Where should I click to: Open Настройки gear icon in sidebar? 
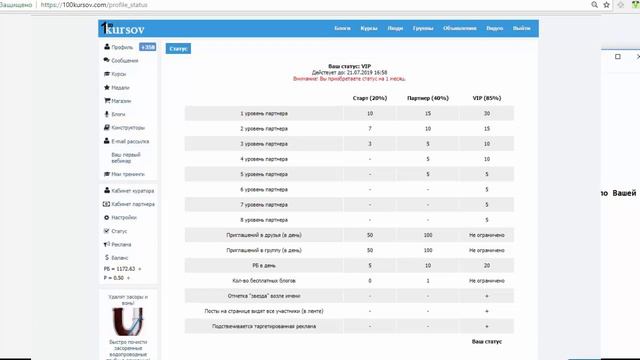pos(107,218)
